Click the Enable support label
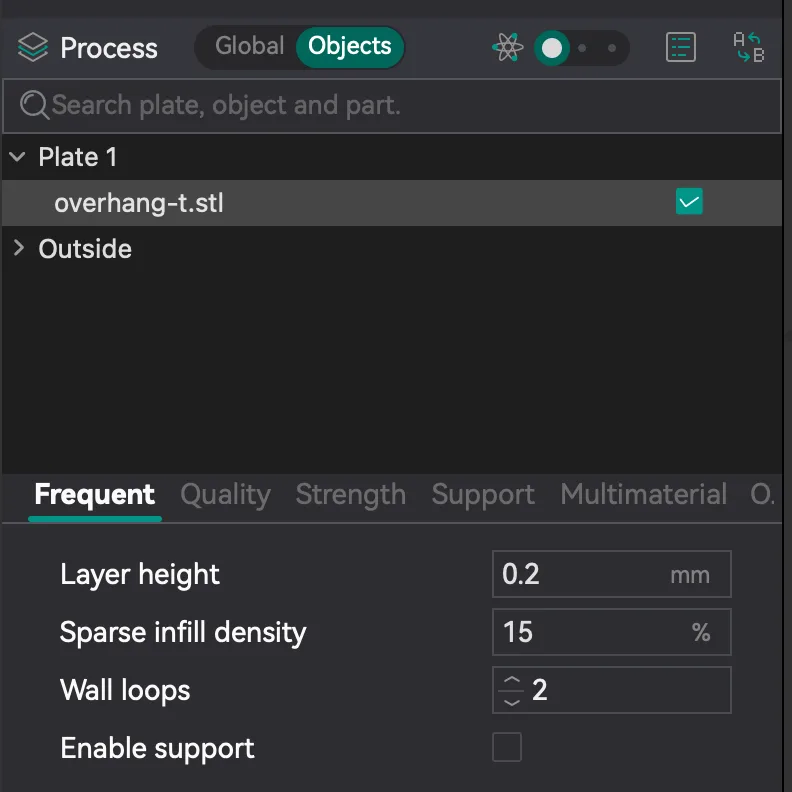Image resolution: width=792 pixels, height=792 pixels. 157,748
